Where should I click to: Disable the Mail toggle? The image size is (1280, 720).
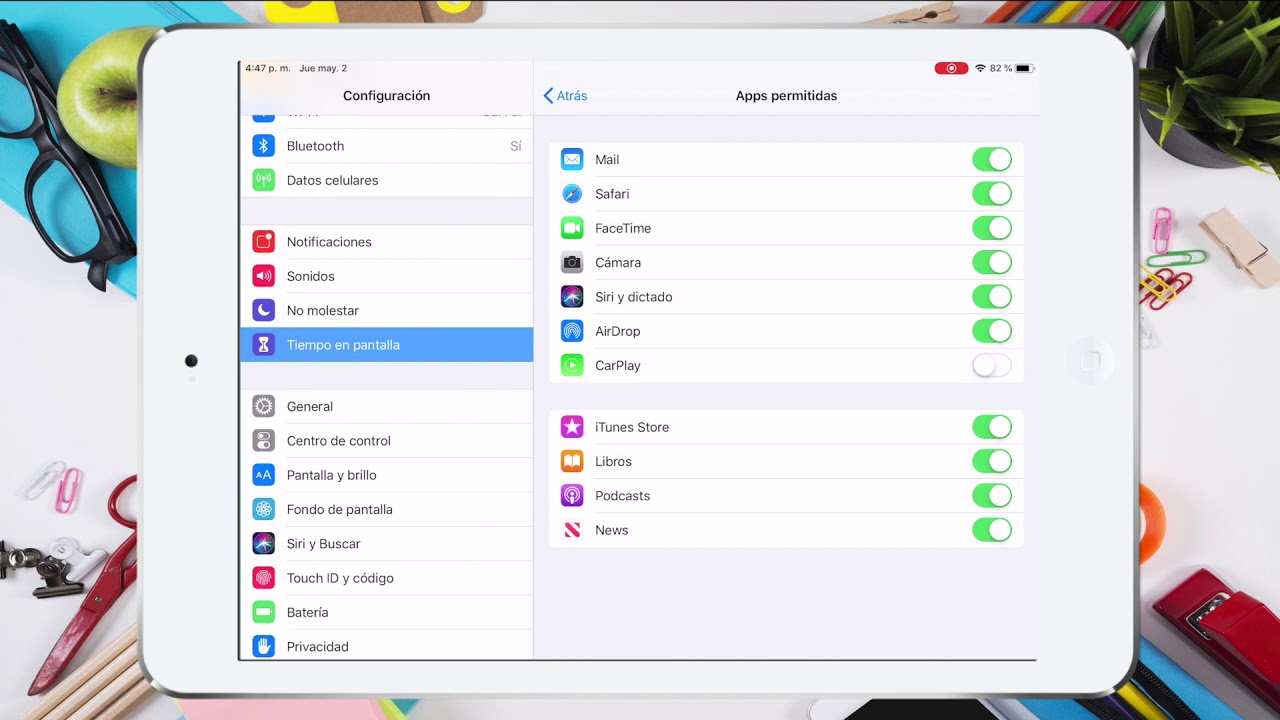point(992,160)
